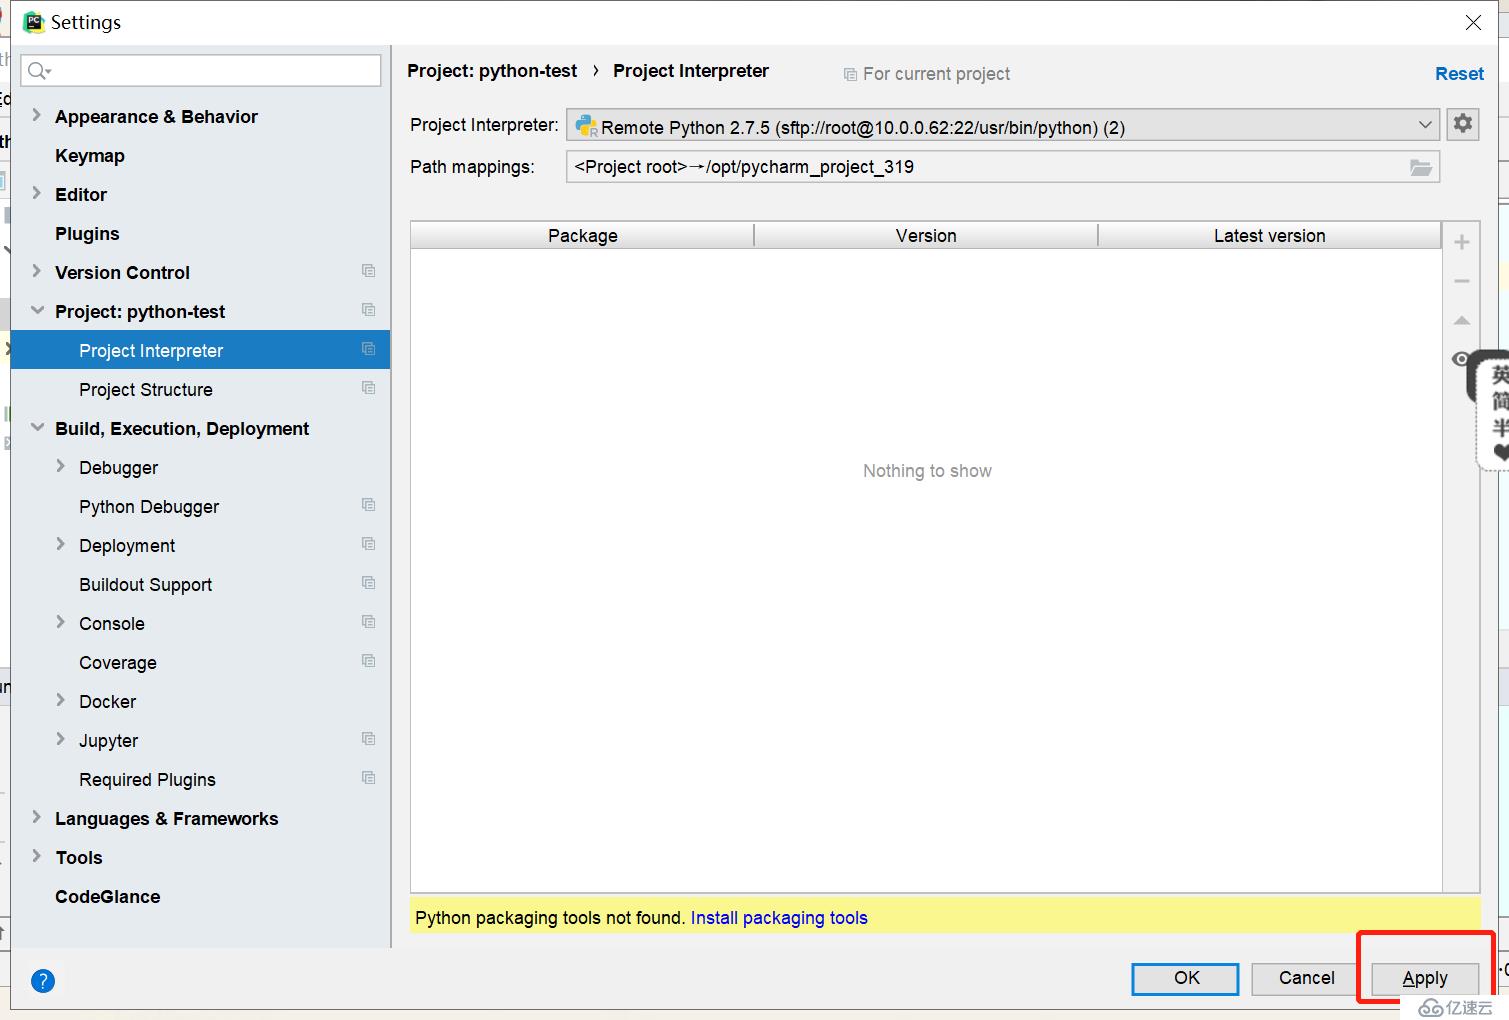Open the Project Interpreter dropdown
The height and width of the screenshot is (1020, 1509).
1003,125
